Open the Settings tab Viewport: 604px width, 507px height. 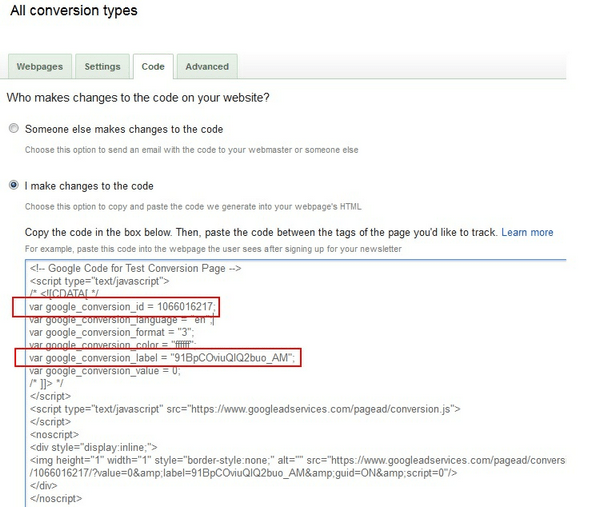(102, 67)
